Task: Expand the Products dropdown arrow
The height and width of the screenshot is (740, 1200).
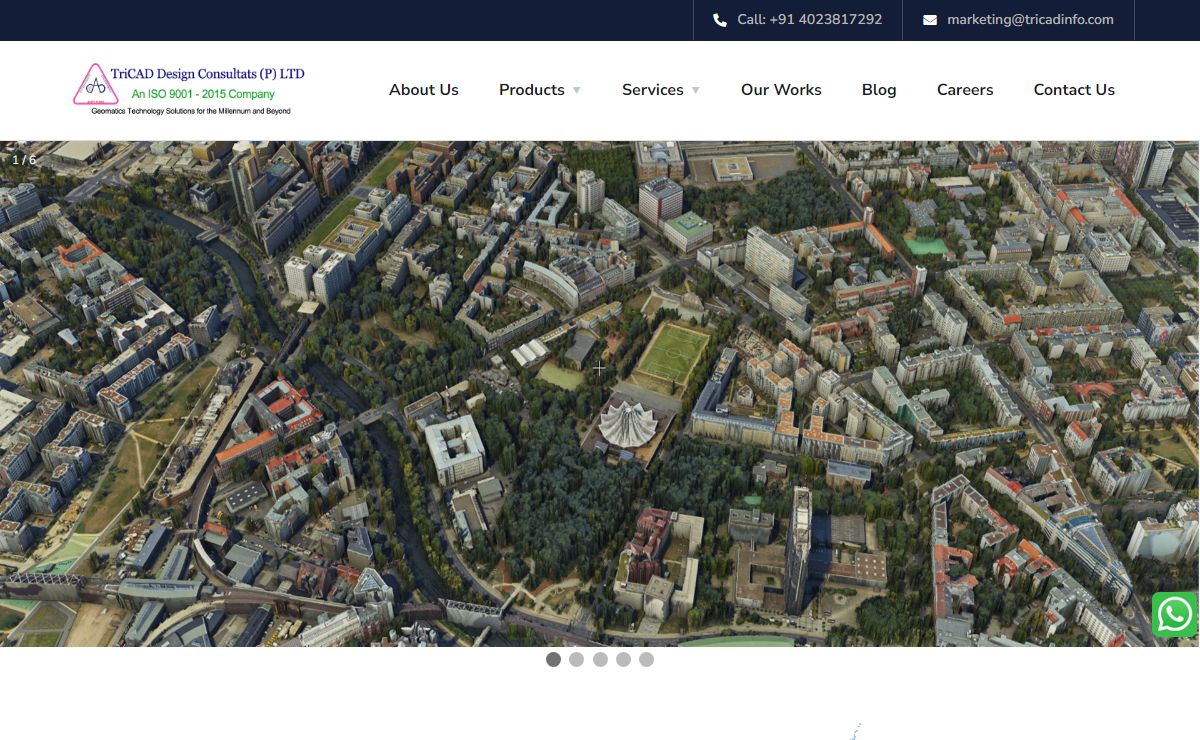Action: (576, 91)
